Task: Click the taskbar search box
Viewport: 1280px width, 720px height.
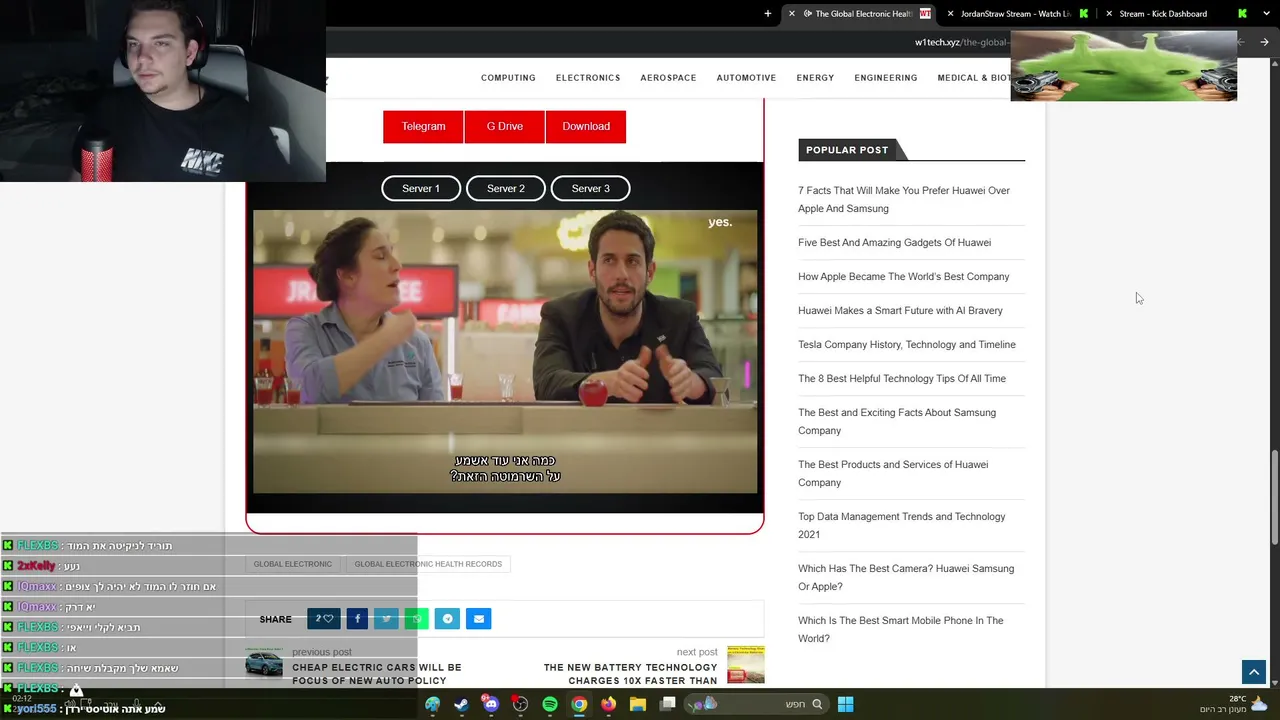Action: click(x=756, y=704)
